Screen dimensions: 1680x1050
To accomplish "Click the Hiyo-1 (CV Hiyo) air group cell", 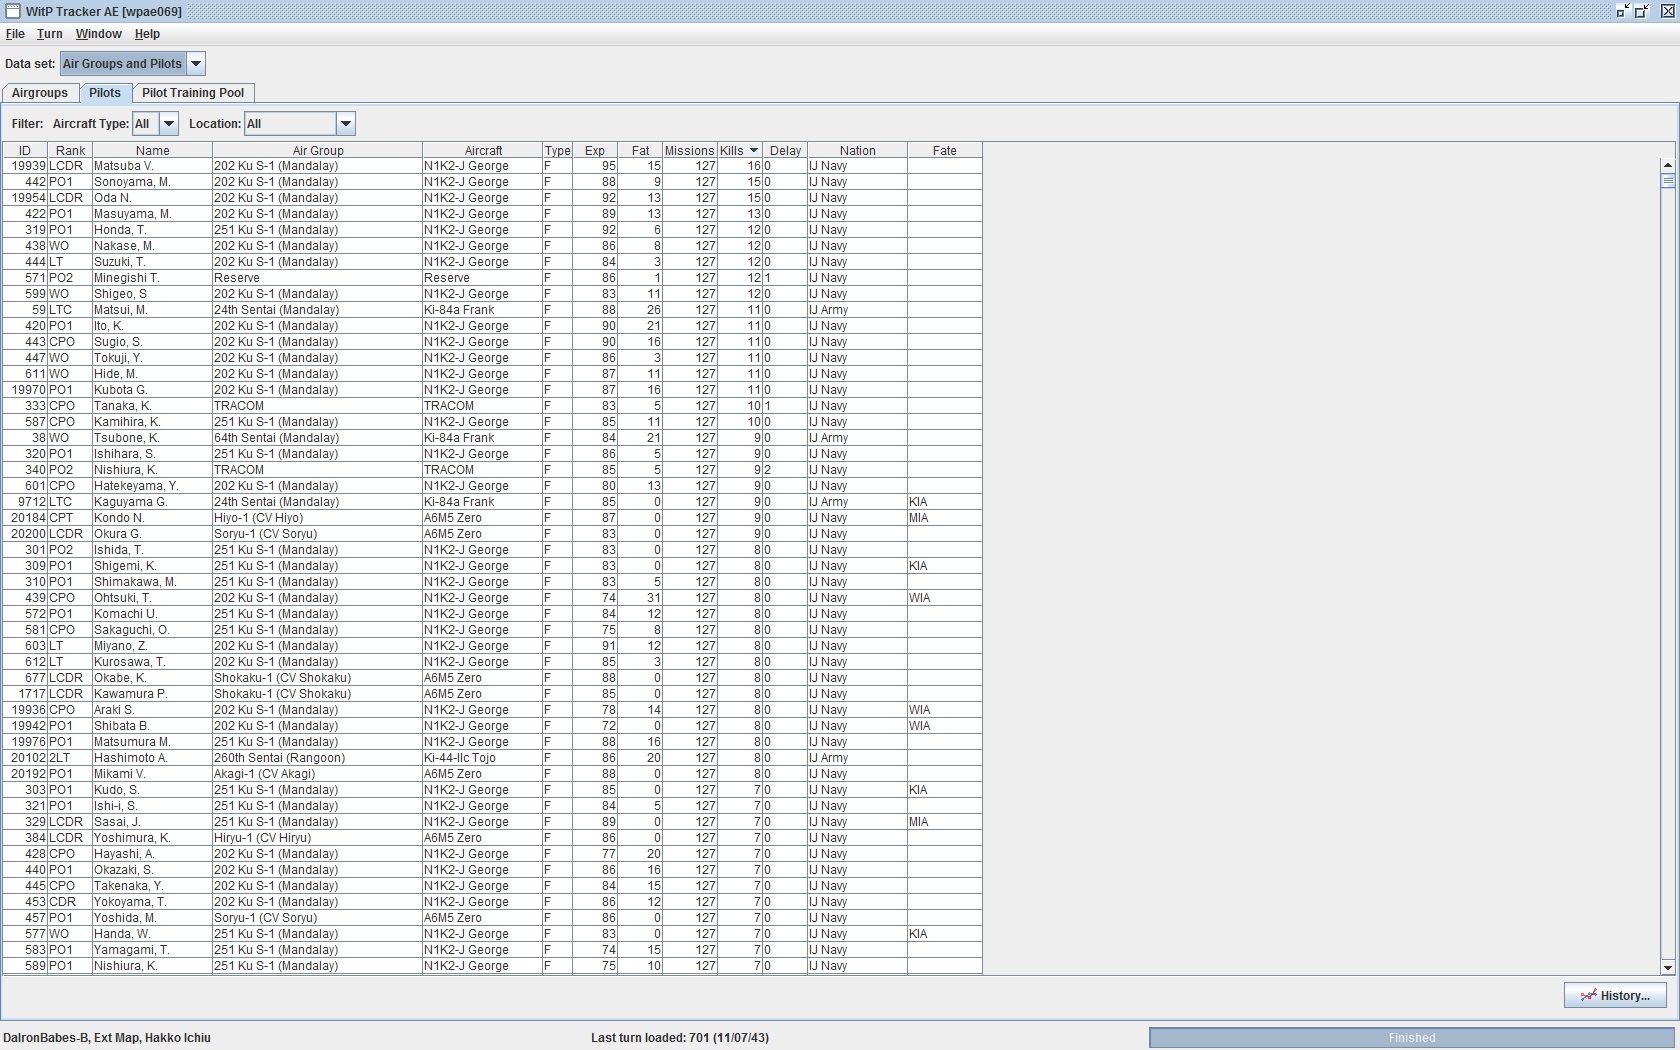I will (x=317, y=518).
